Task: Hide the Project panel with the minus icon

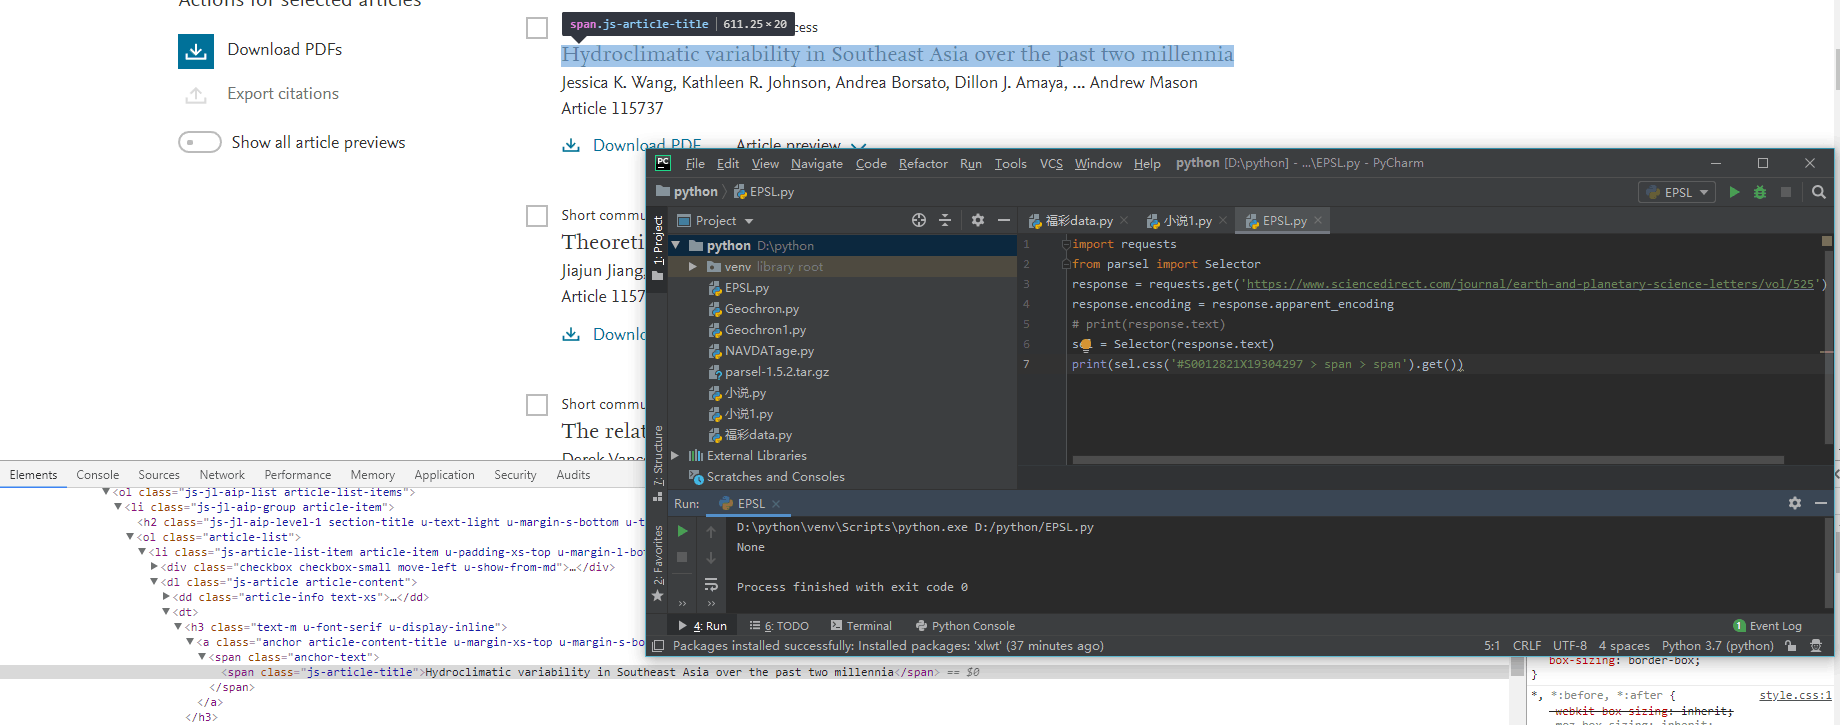Action: pyautogui.click(x=1004, y=220)
